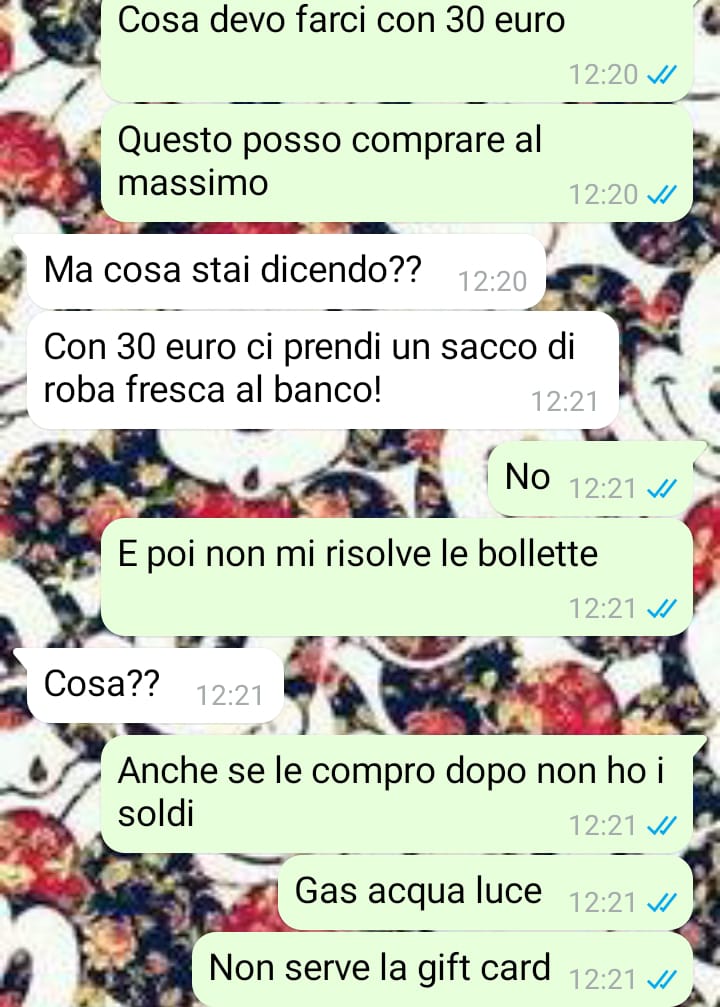This screenshot has width=720, height=1007.
Task: Tap read-receipt ticks on 'Cosa devo farci' message
Action: pos(662,76)
